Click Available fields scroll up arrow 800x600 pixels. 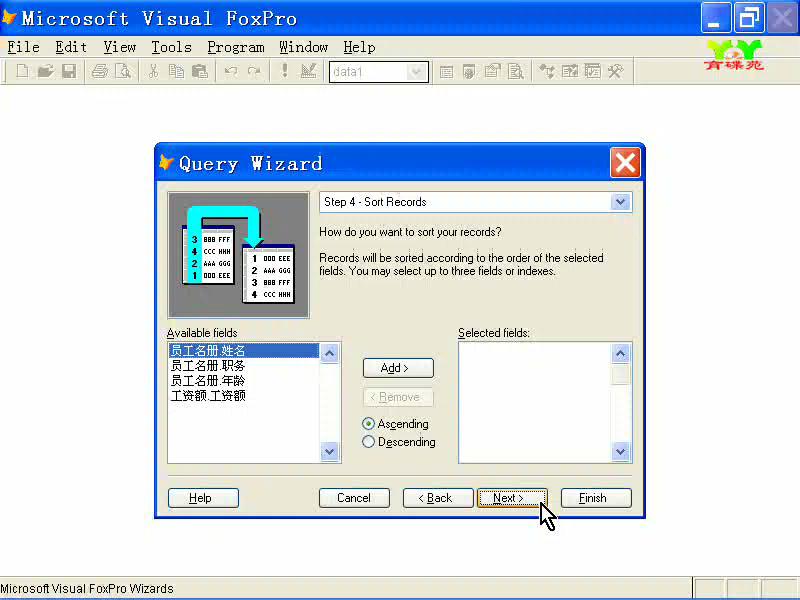tap(330, 353)
